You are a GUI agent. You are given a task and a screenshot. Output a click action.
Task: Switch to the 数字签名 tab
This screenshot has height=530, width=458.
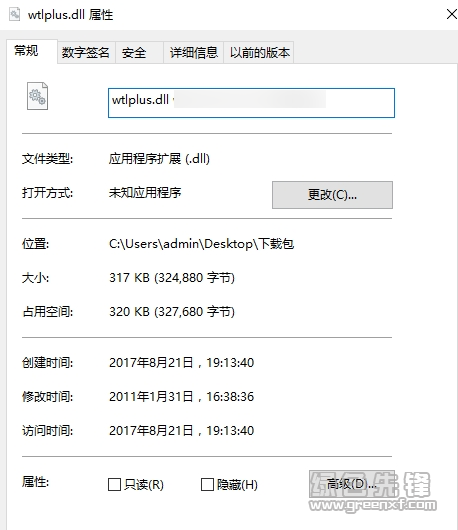click(x=86, y=52)
